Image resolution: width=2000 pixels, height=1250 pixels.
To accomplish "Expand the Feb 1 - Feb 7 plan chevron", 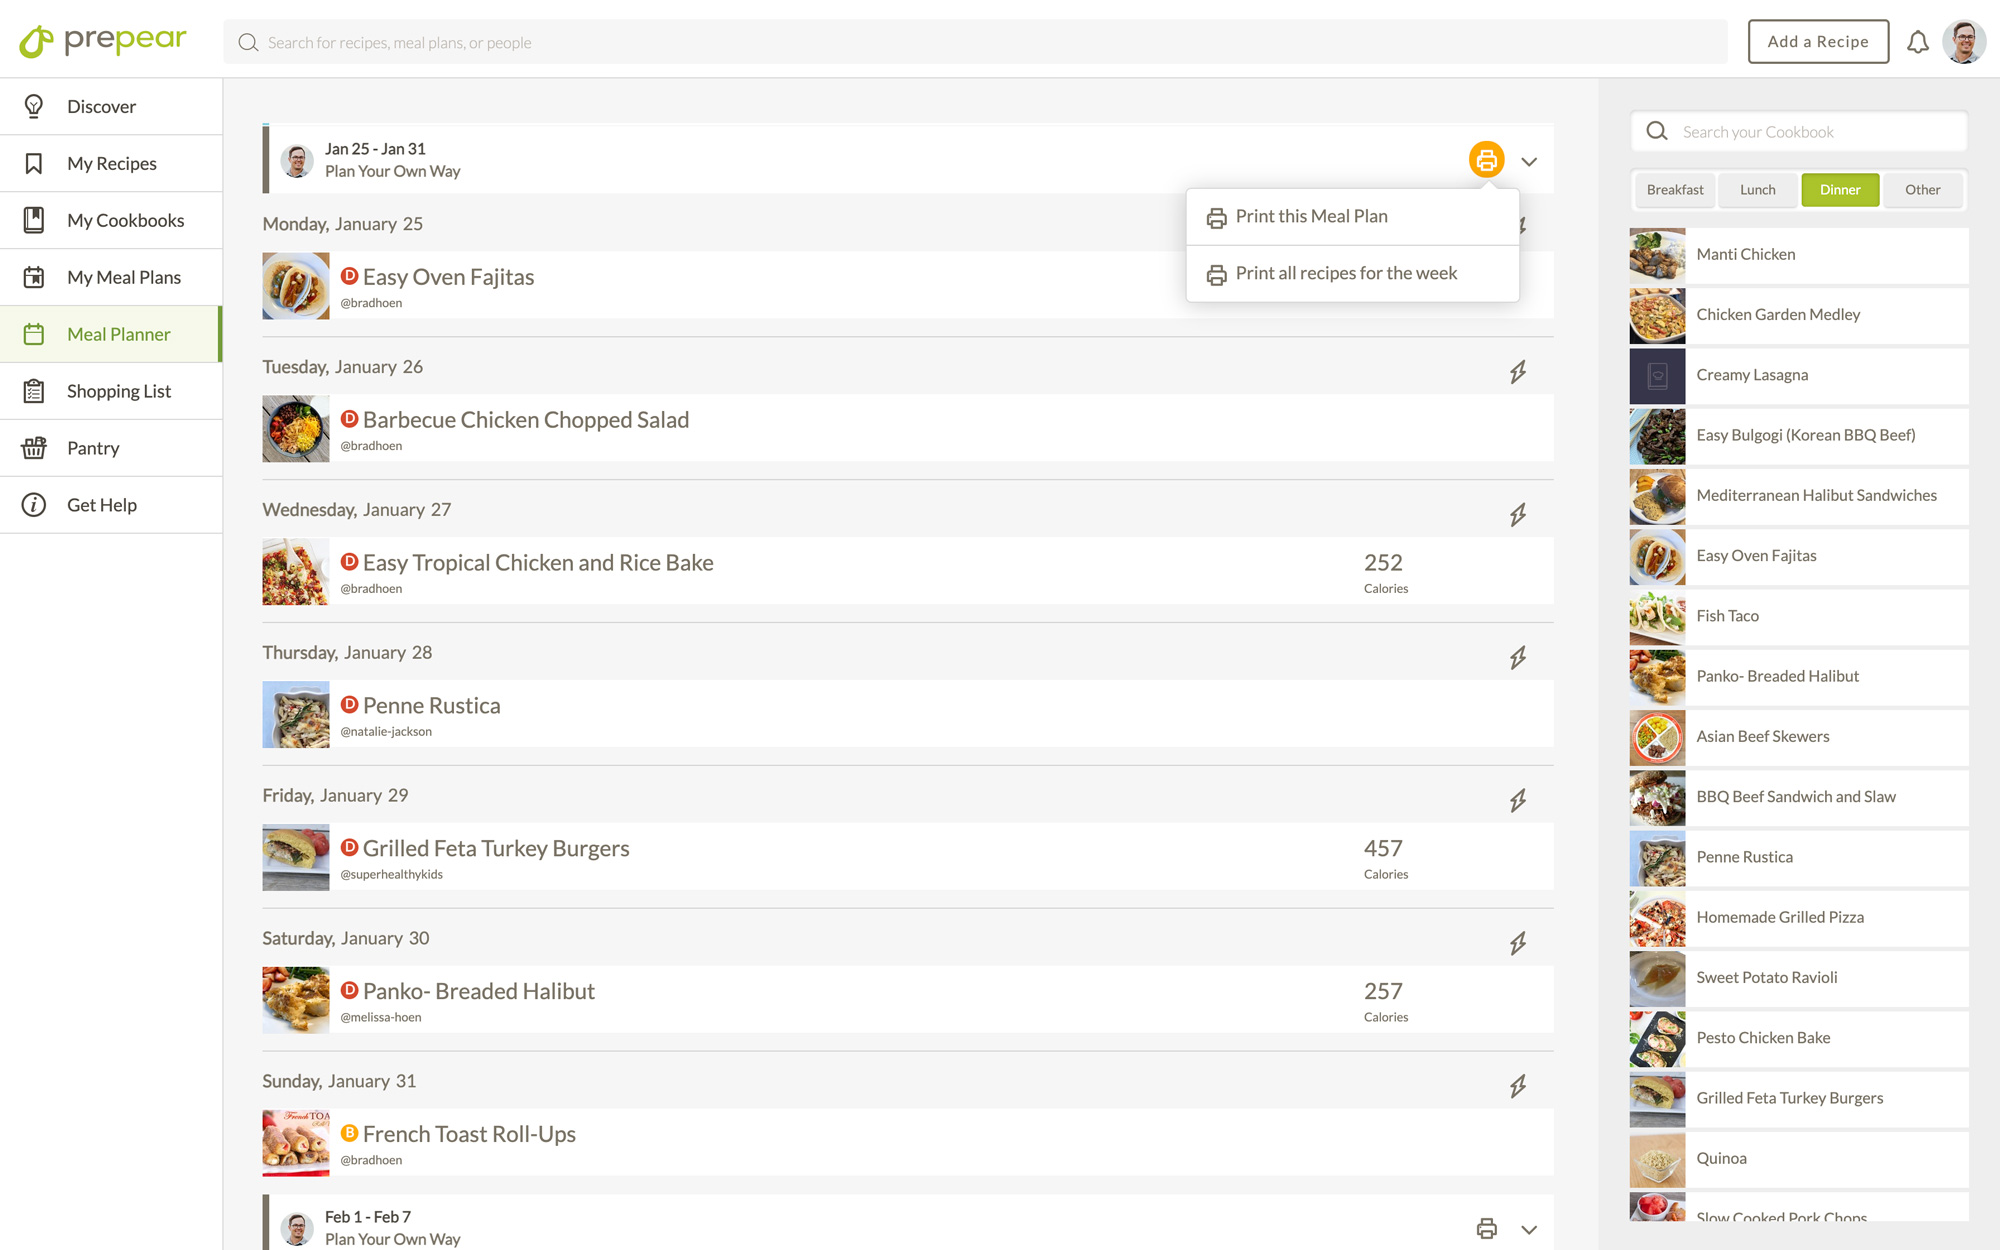I will point(1529,1229).
